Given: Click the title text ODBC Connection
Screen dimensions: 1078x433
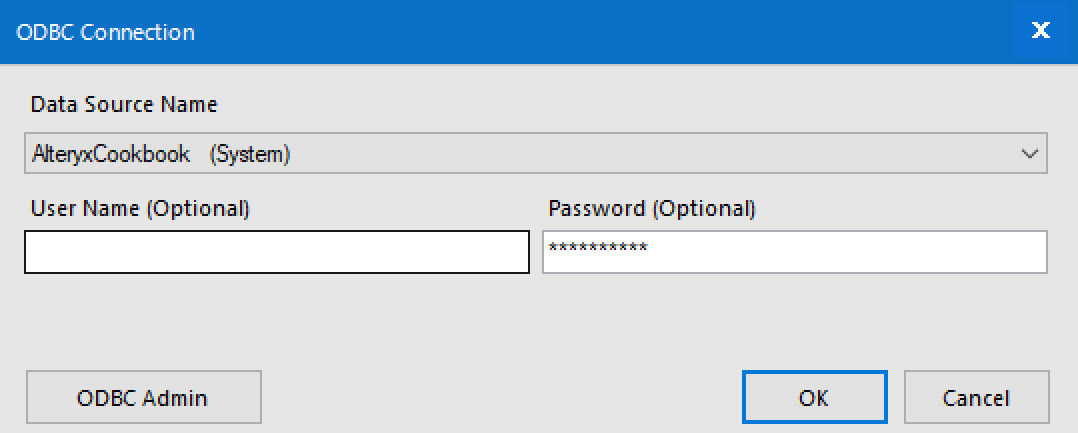Looking at the screenshot, I should 105,32.
